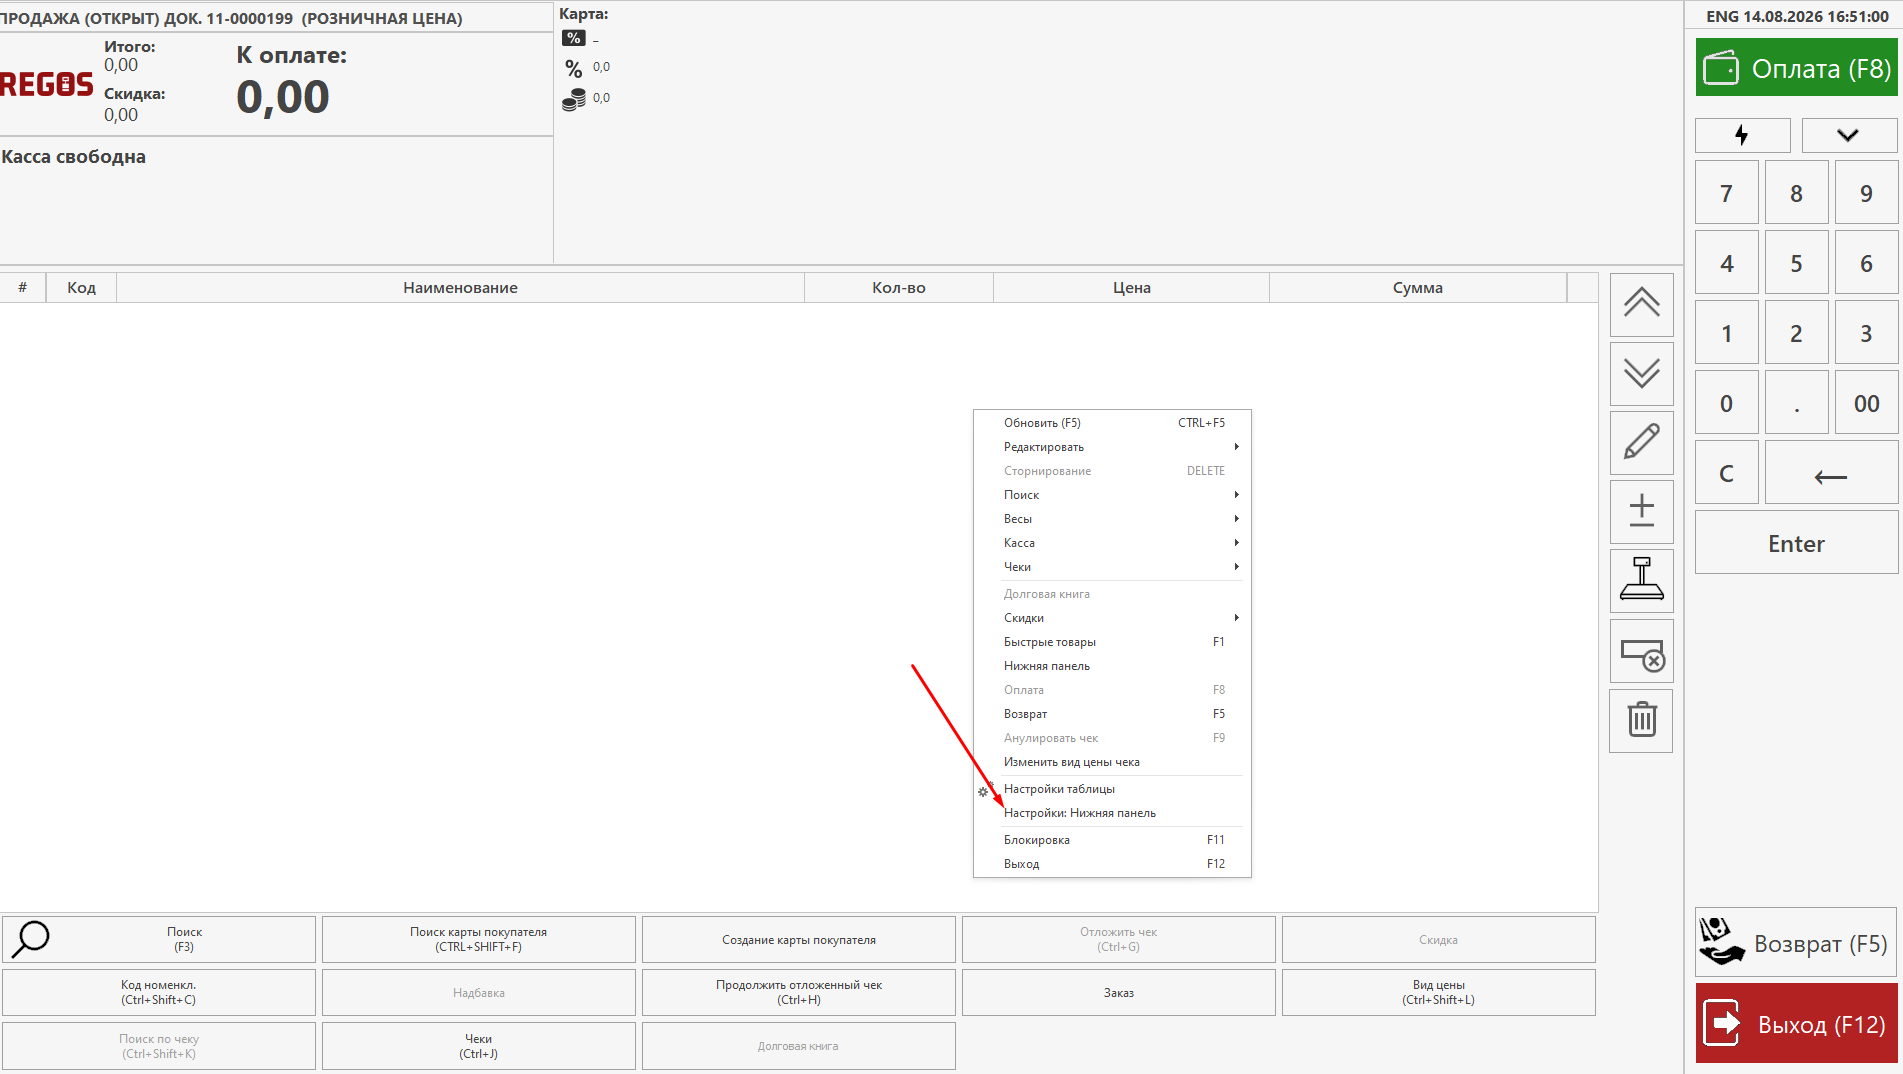Tap keypad digit 8
Viewport: 1903px width, 1074px height.
[1796, 193]
